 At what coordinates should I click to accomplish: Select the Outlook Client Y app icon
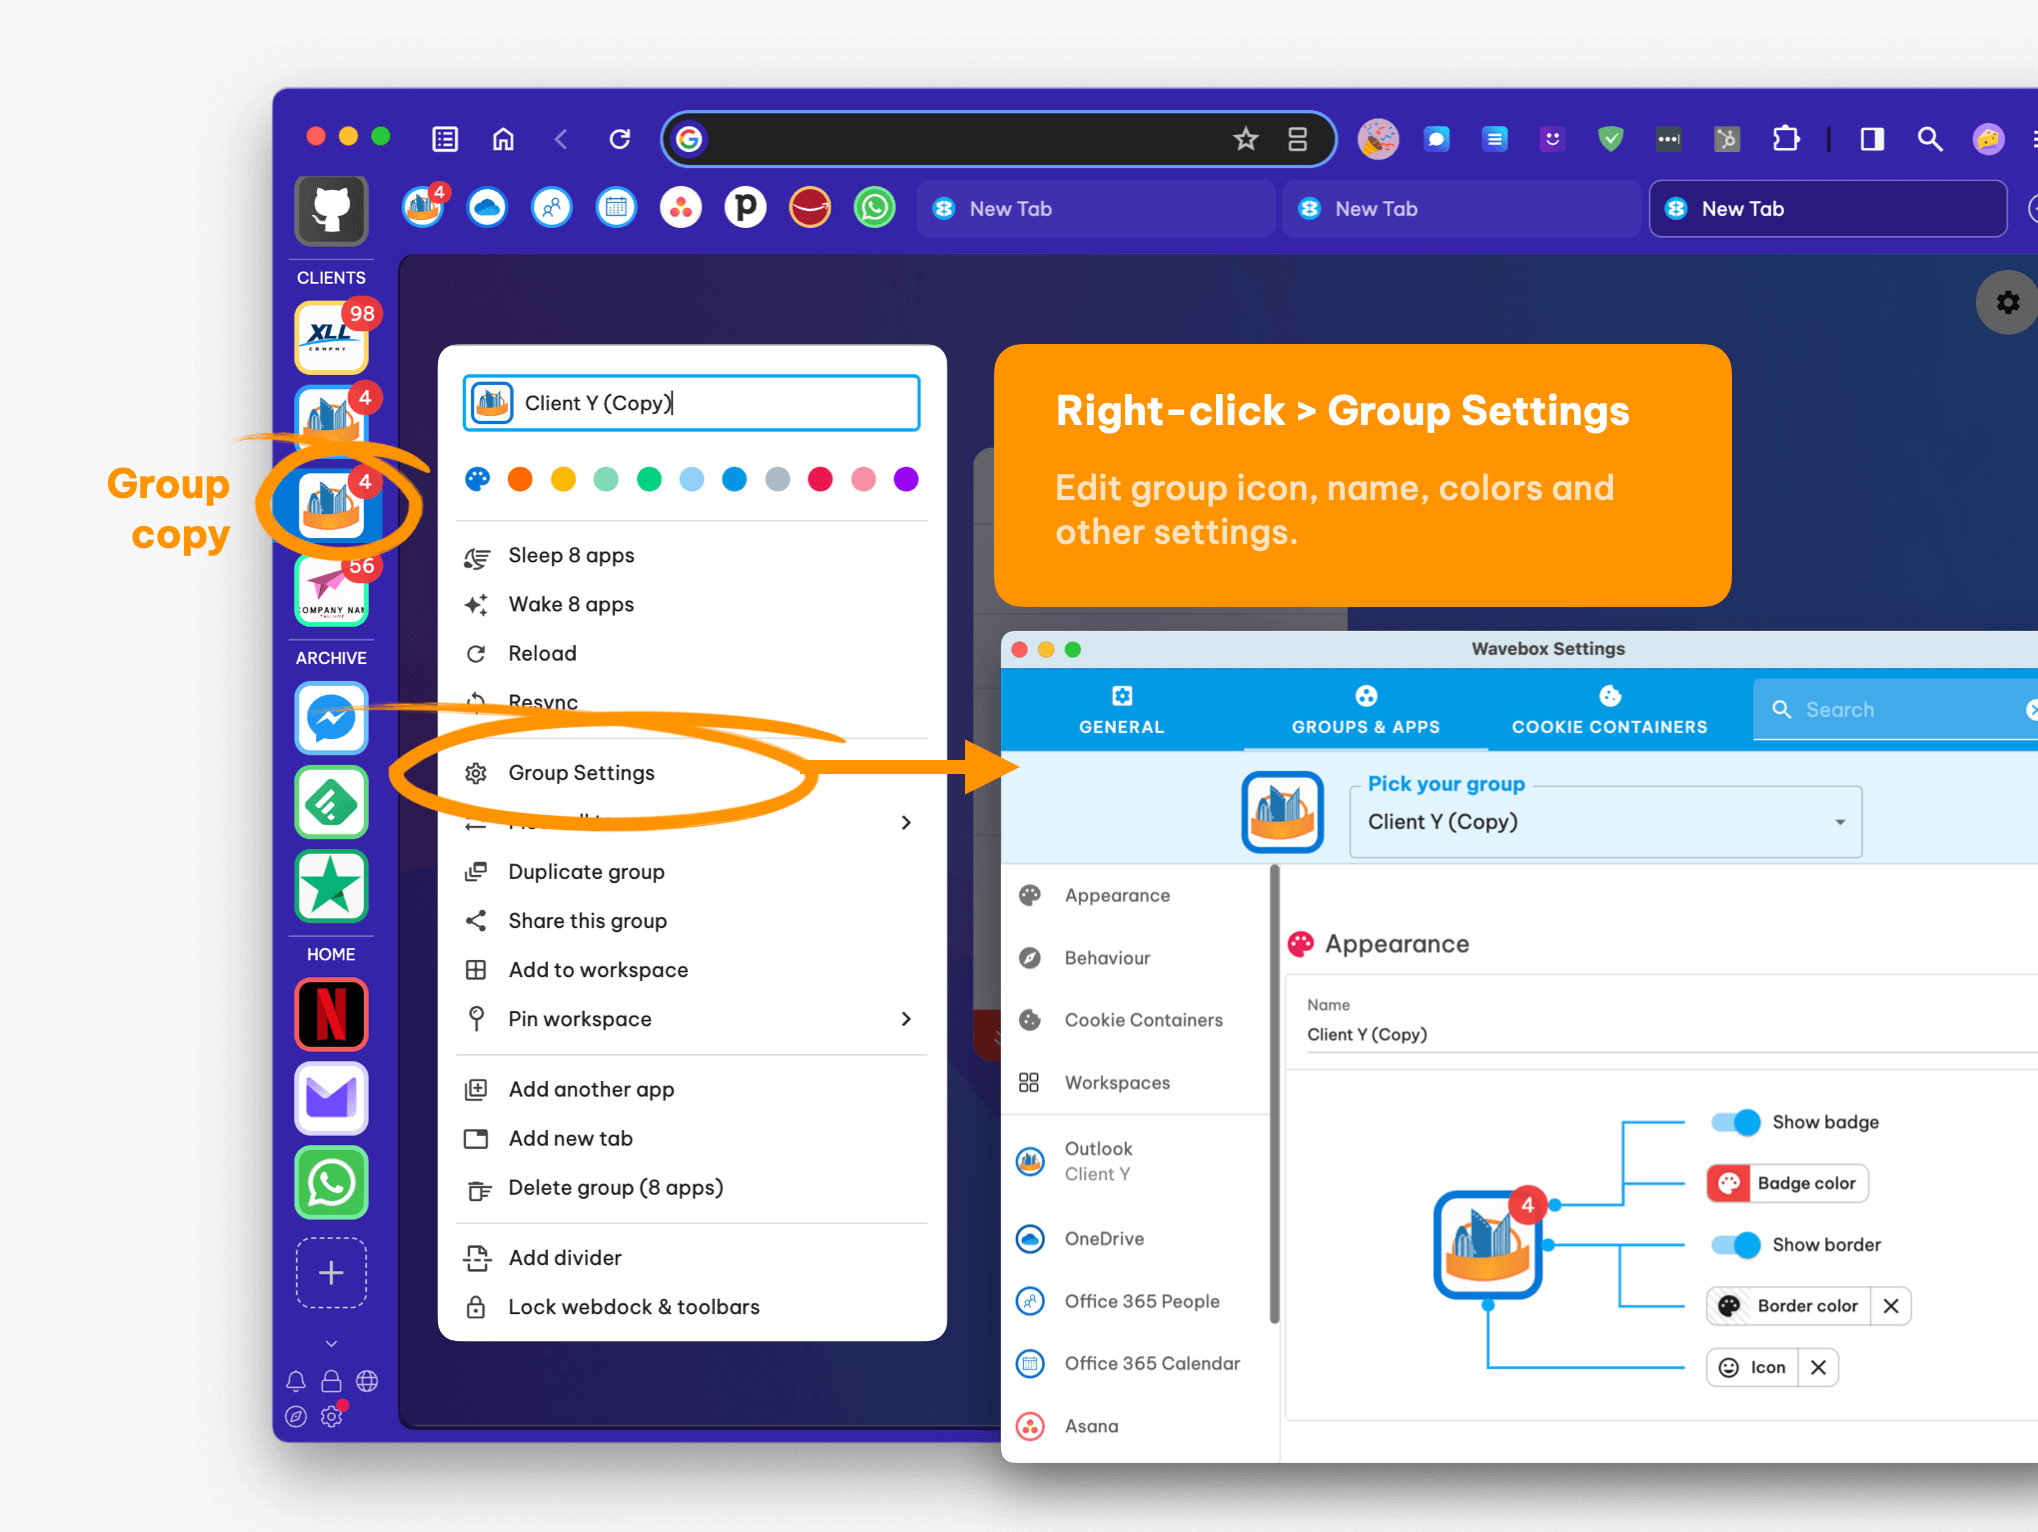pyautogui.click(x=1031, y=1159)
